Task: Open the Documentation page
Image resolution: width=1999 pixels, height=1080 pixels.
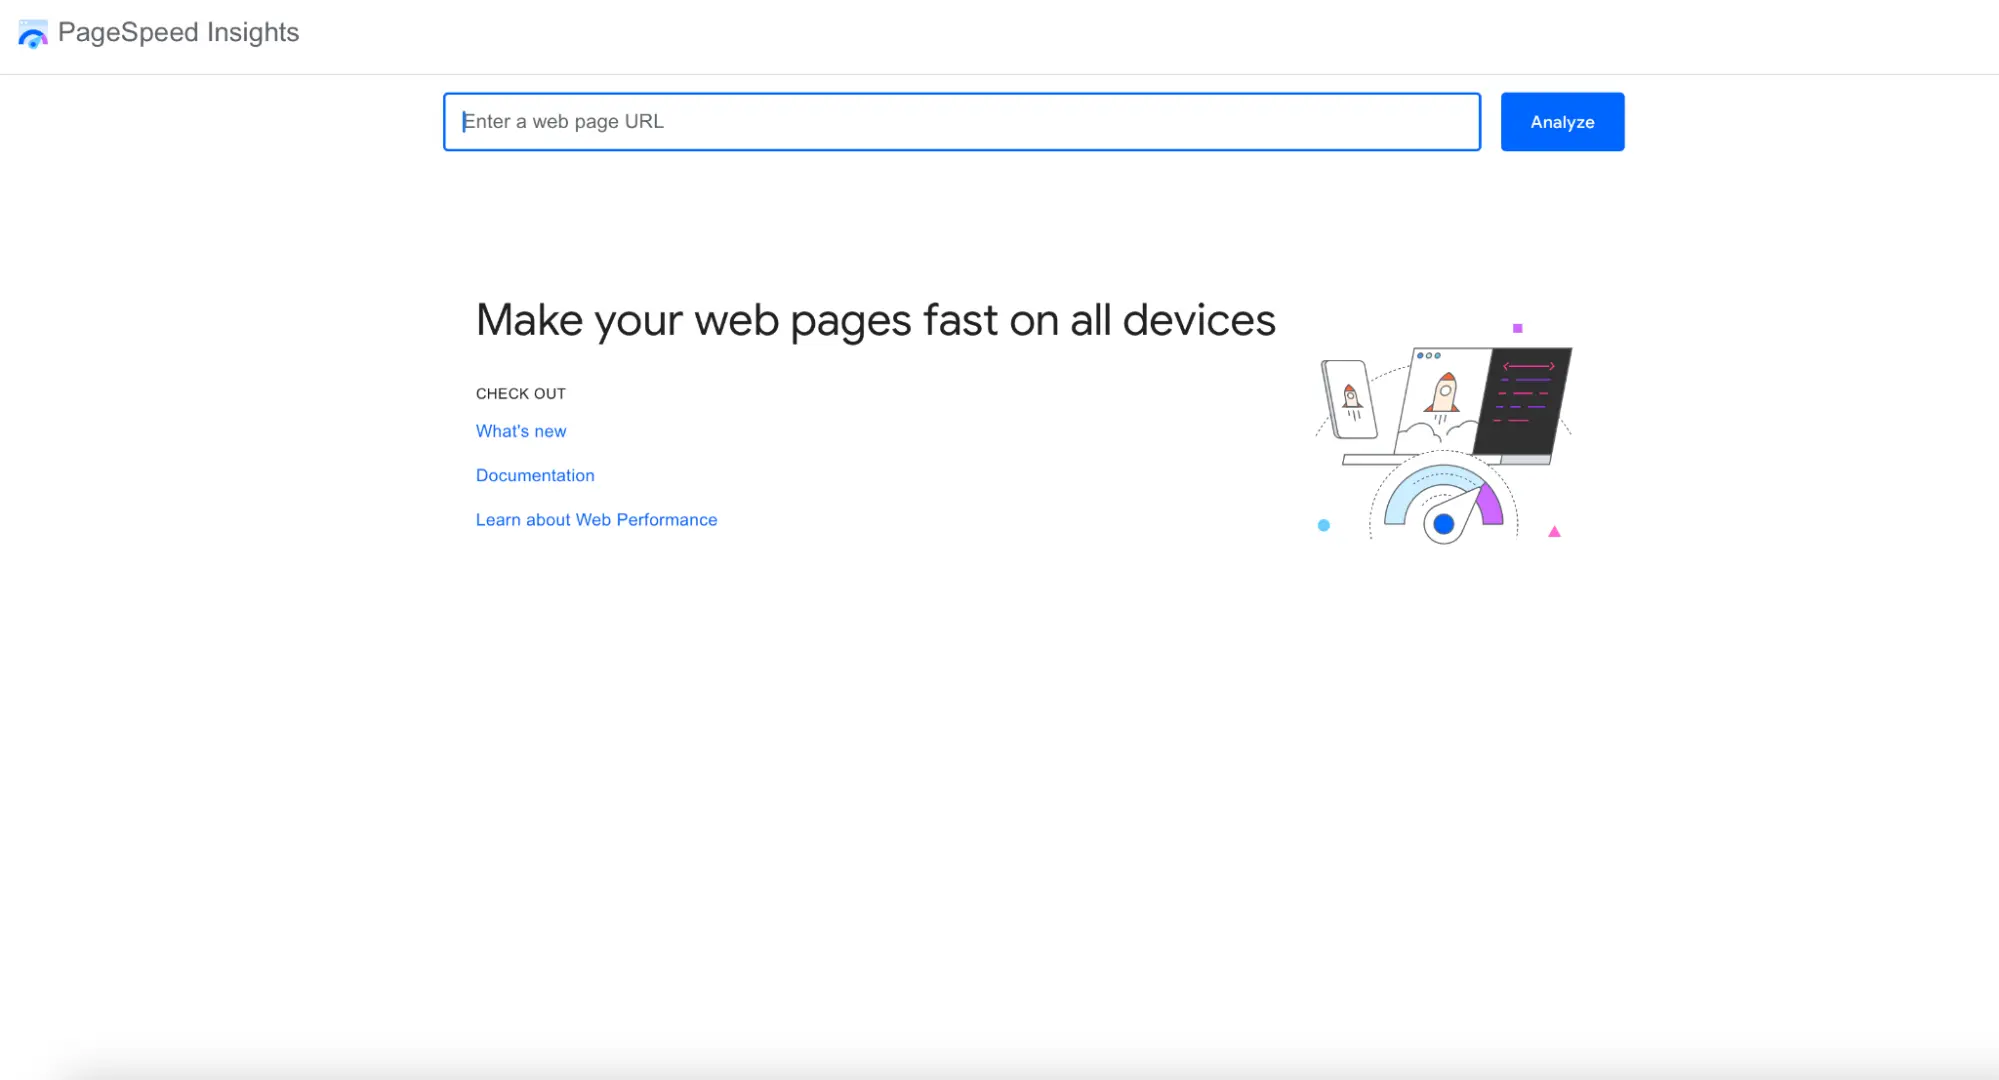Action: tap(535, 475)
